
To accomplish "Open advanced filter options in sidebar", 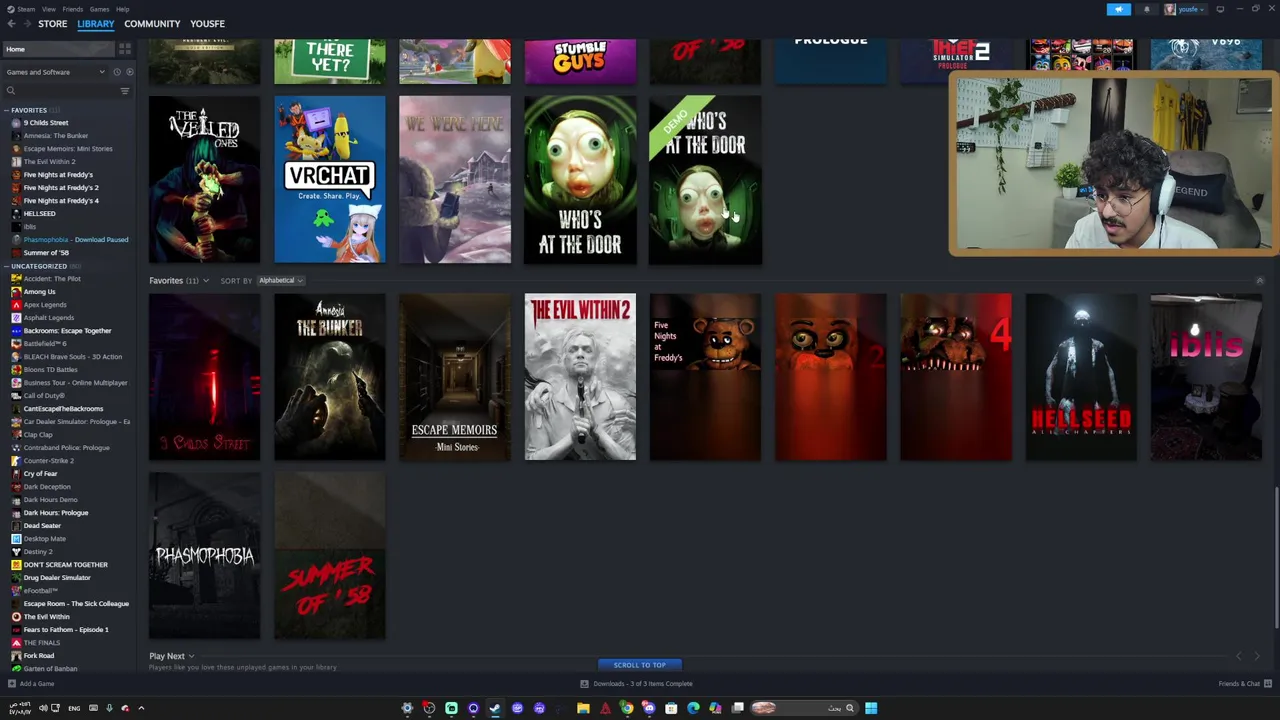I will (x=125, y=91).
